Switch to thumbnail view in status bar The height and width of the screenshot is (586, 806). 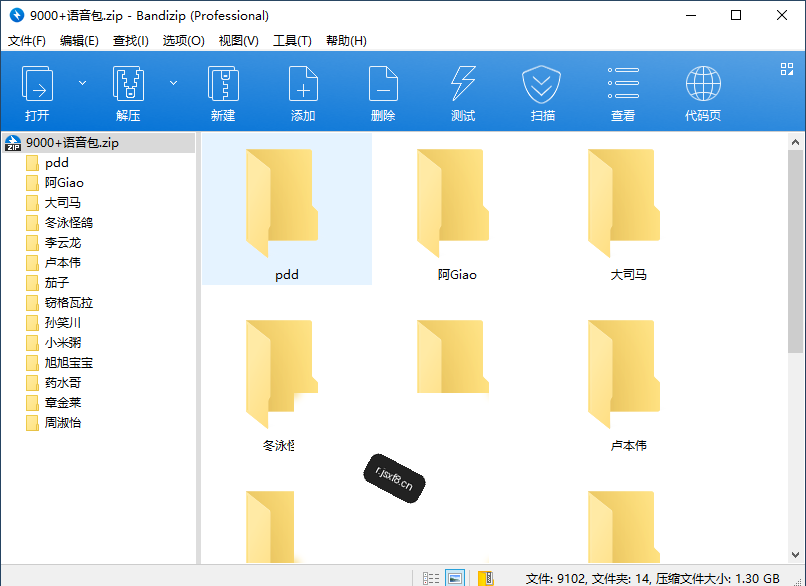point(455,578)
